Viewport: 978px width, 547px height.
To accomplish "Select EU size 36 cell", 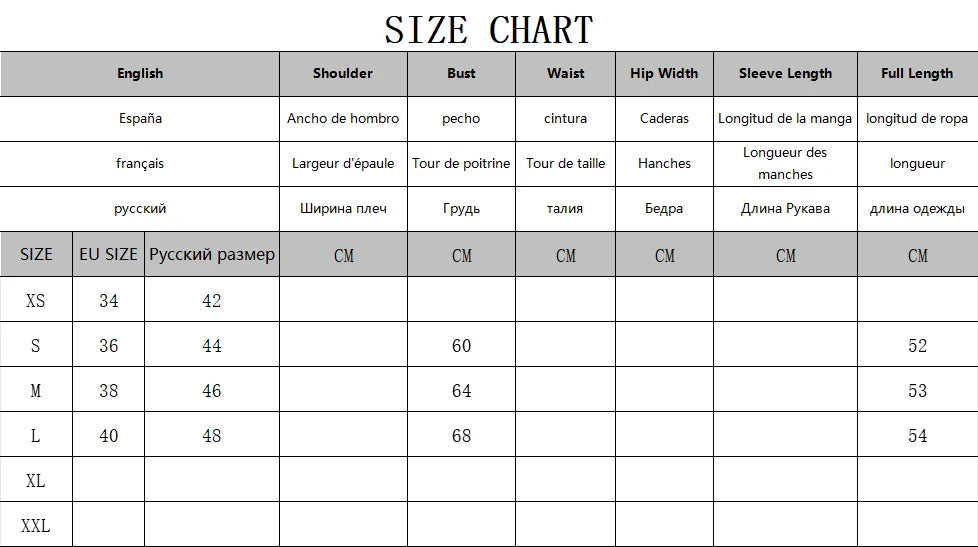I will click(108, 346).
